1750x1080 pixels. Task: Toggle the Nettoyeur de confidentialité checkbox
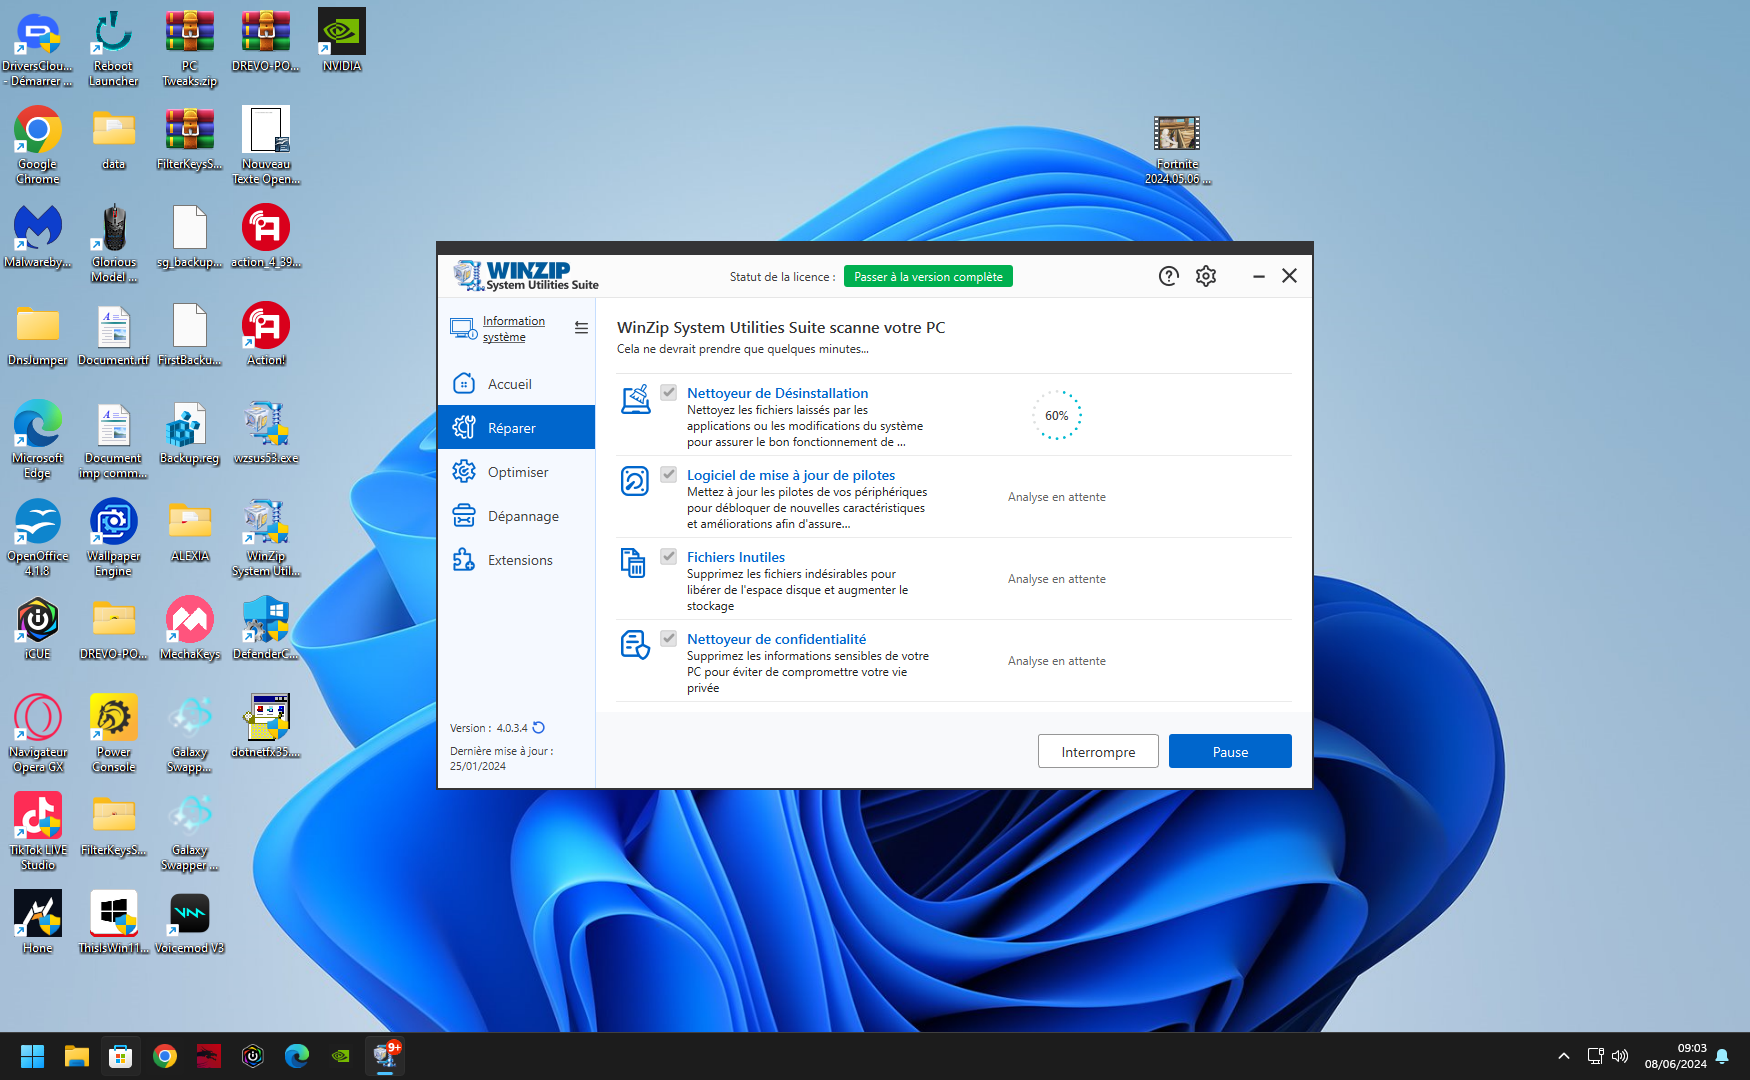pos(669,639)
